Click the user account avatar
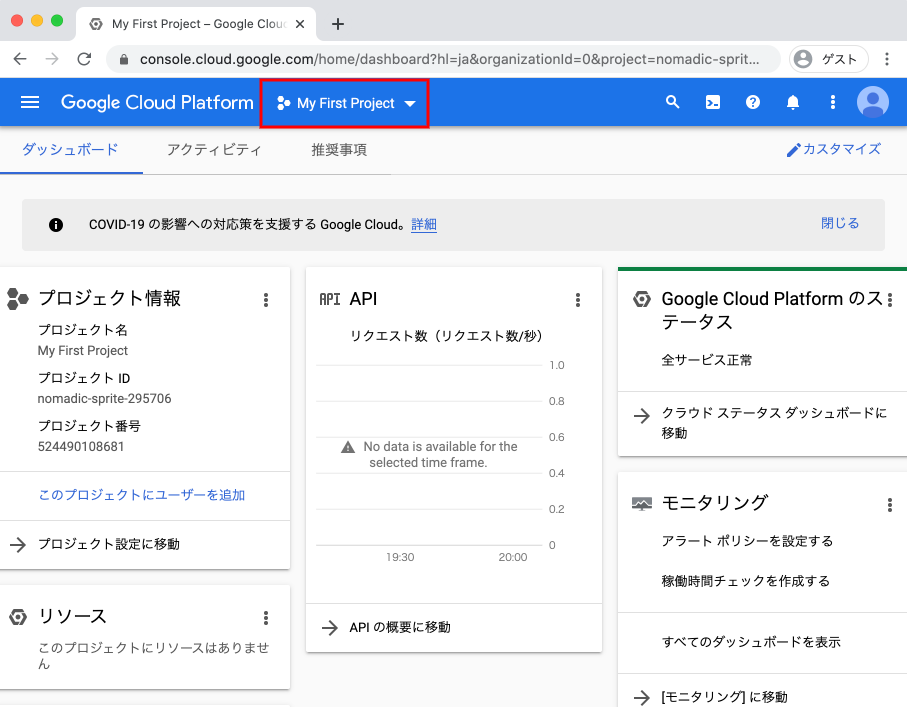907x707 pixels. coord(873,102)
